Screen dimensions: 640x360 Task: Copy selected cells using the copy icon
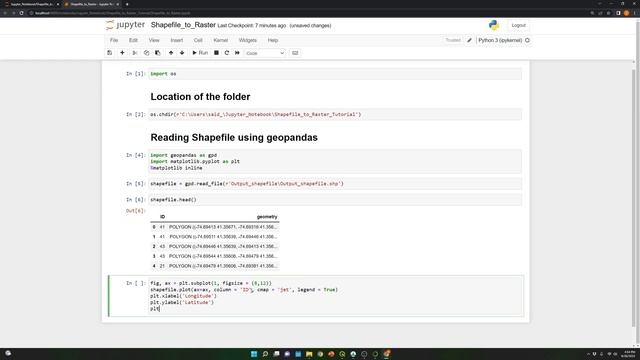[146, 53]
